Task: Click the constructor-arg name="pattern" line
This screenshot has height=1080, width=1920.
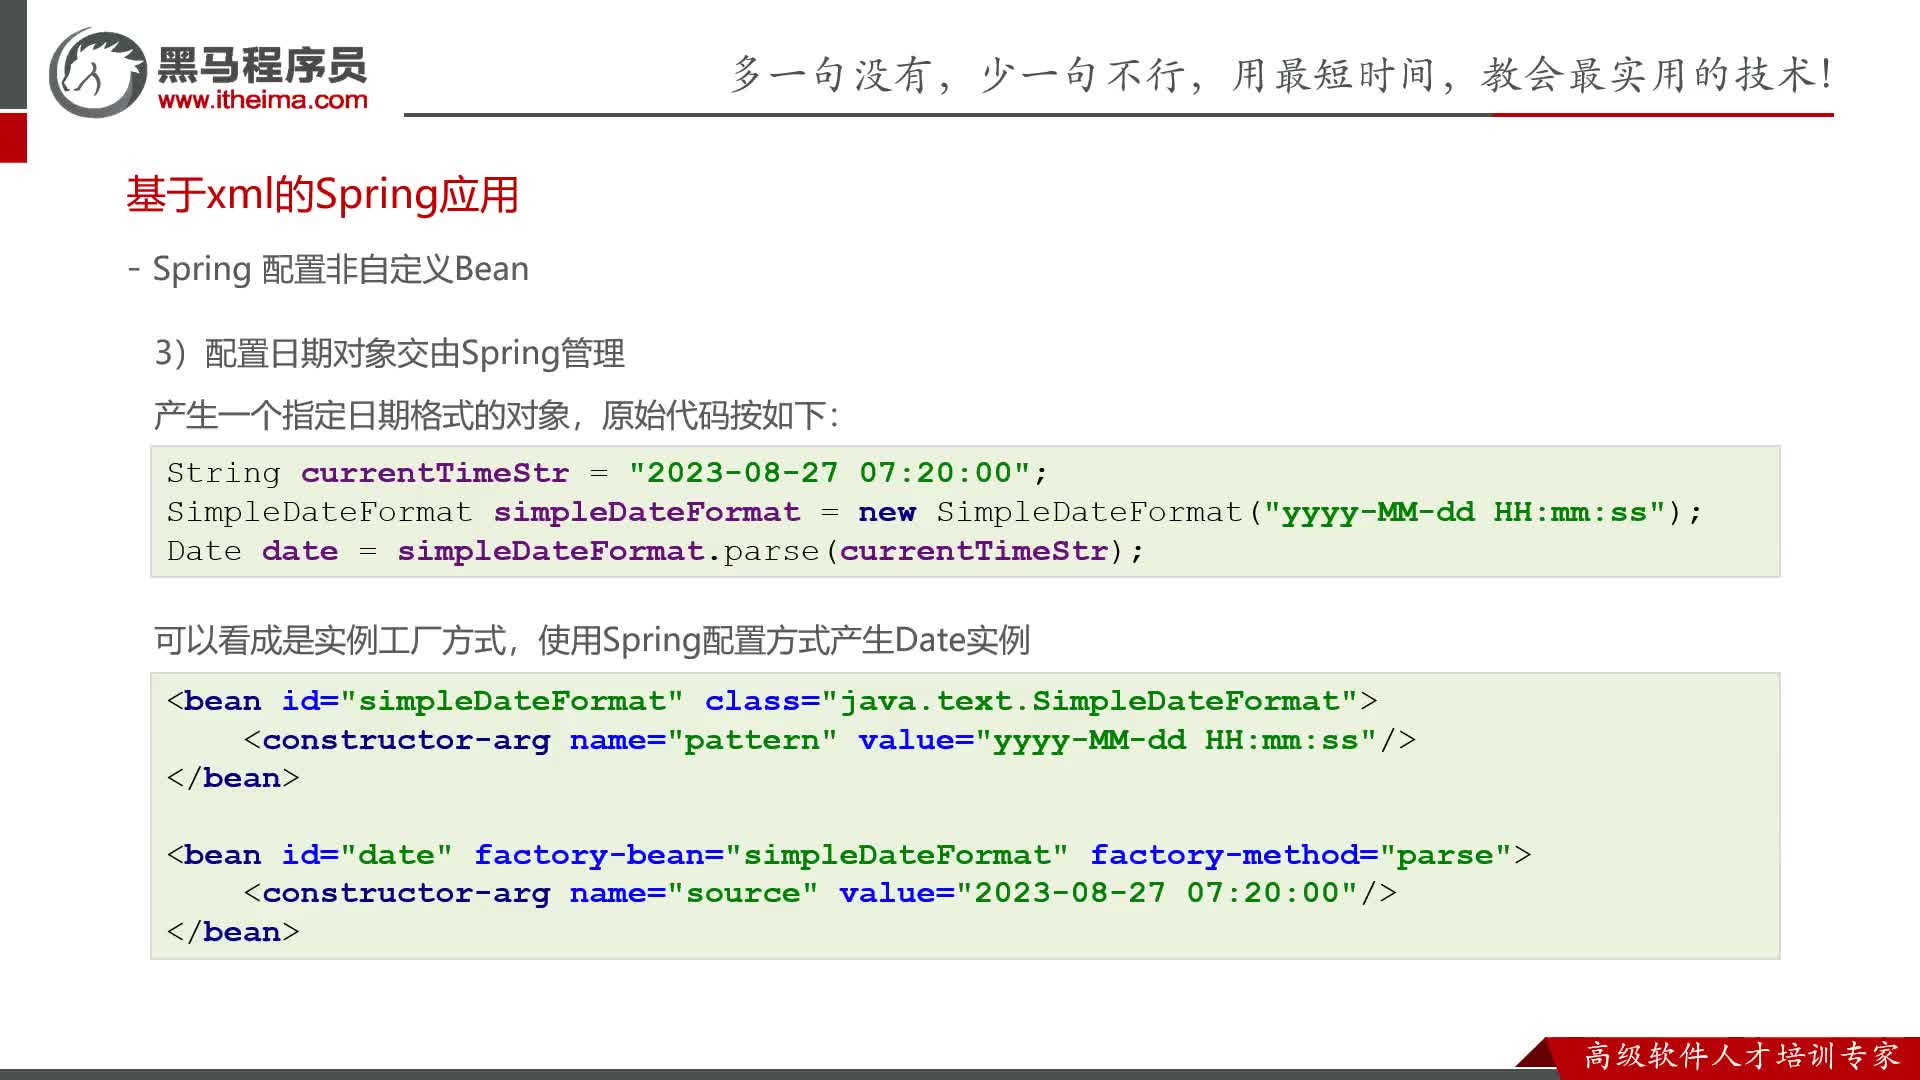Action: pos(830,740)
